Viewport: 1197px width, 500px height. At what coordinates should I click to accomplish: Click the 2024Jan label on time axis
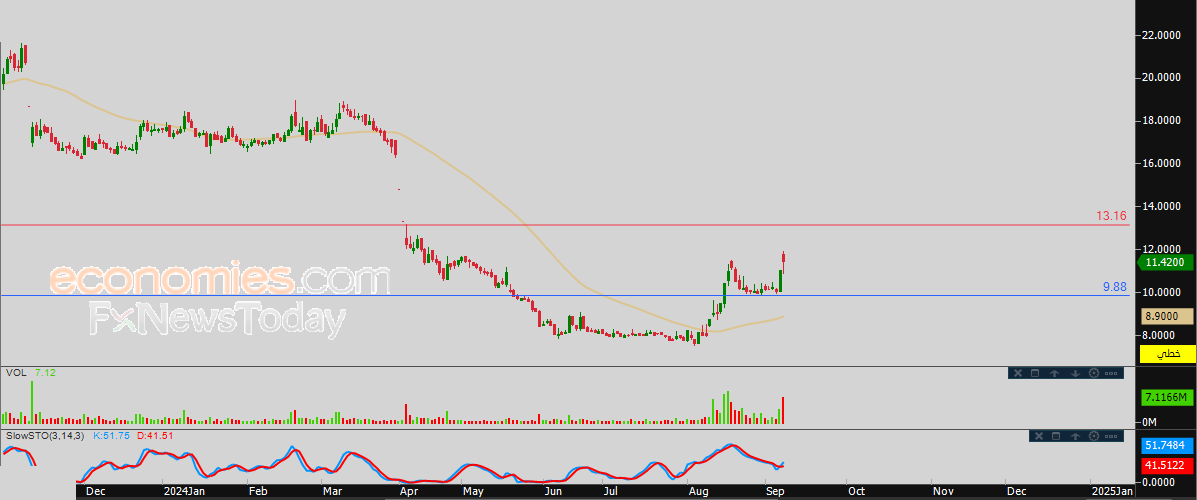(185, 491)
